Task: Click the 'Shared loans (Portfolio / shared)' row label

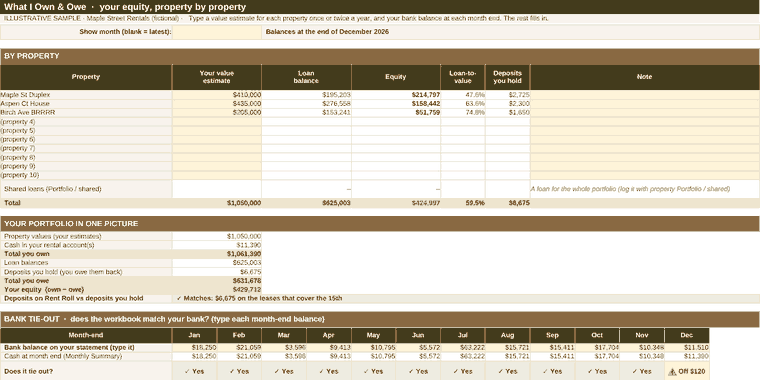Action: click(x=86, y=189)
